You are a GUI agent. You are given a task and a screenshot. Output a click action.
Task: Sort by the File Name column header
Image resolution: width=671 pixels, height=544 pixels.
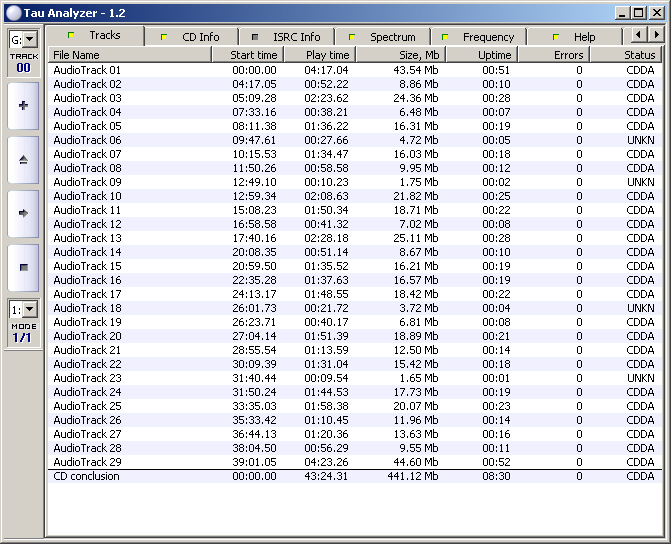pos(135,55)
